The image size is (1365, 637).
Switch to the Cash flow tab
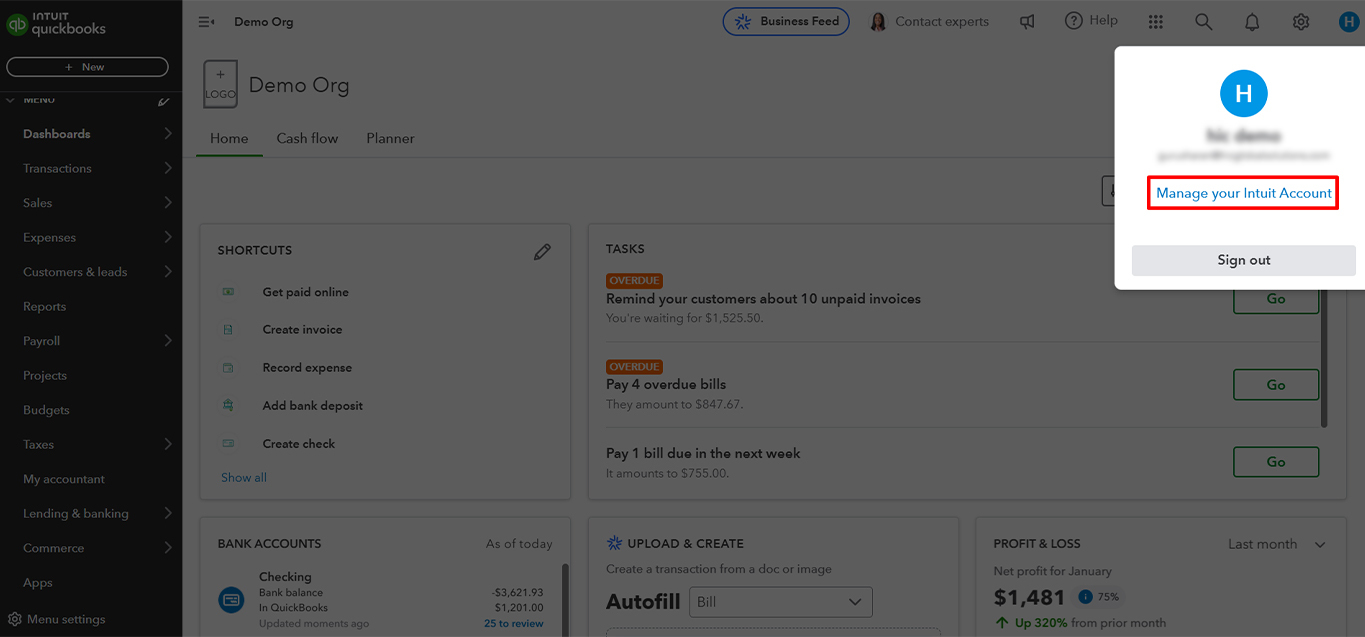coord(307,138)
